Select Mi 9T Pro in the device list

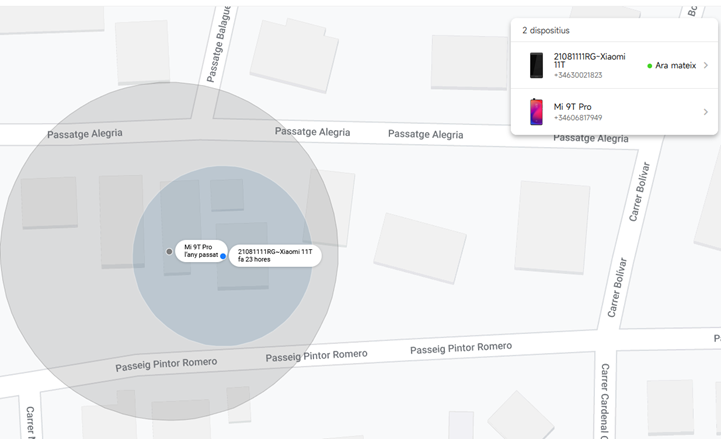pyautogui.click(x=573, y=106)
